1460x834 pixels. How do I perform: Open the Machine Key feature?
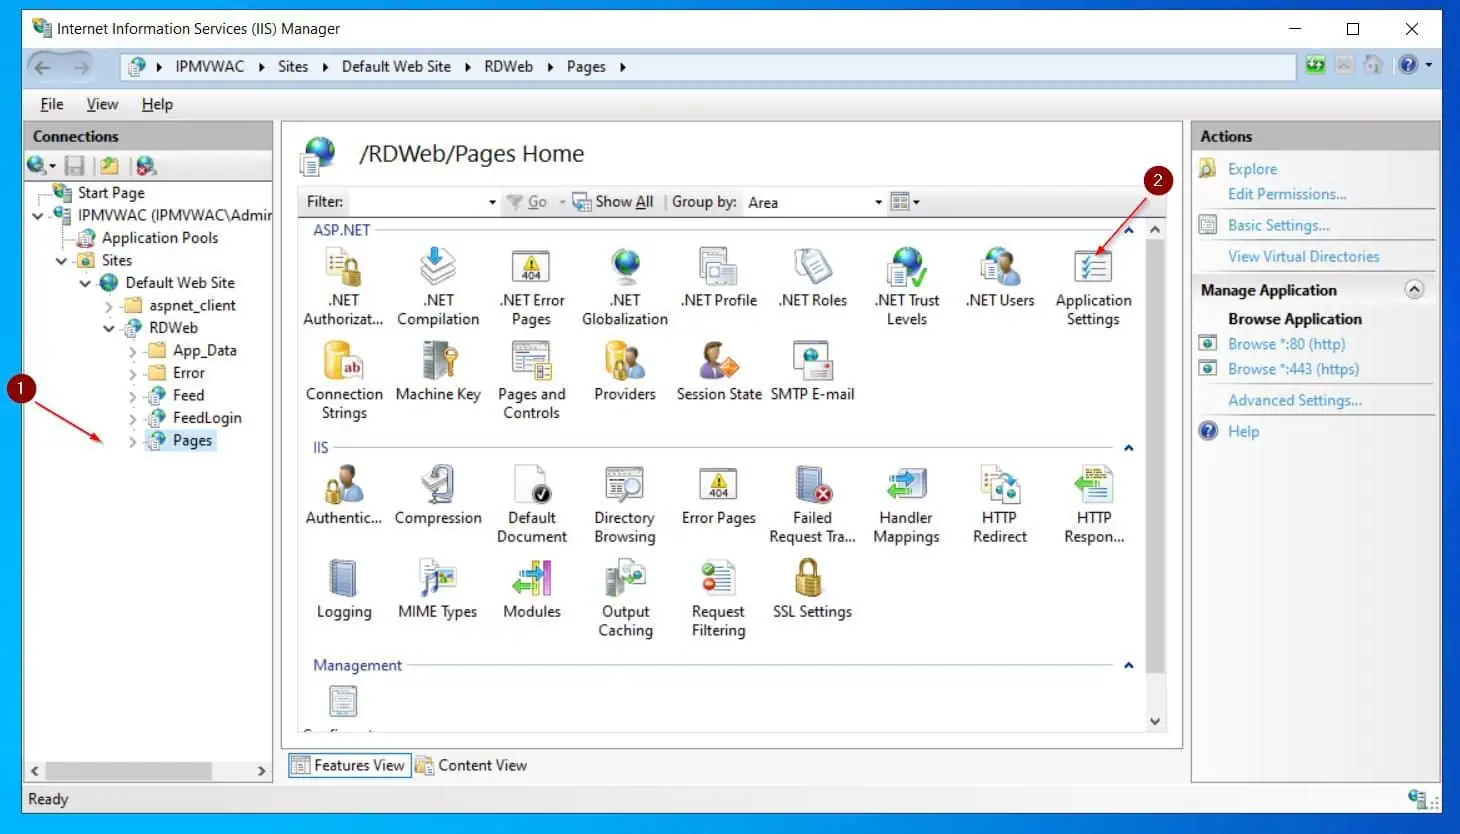[438, 372]
